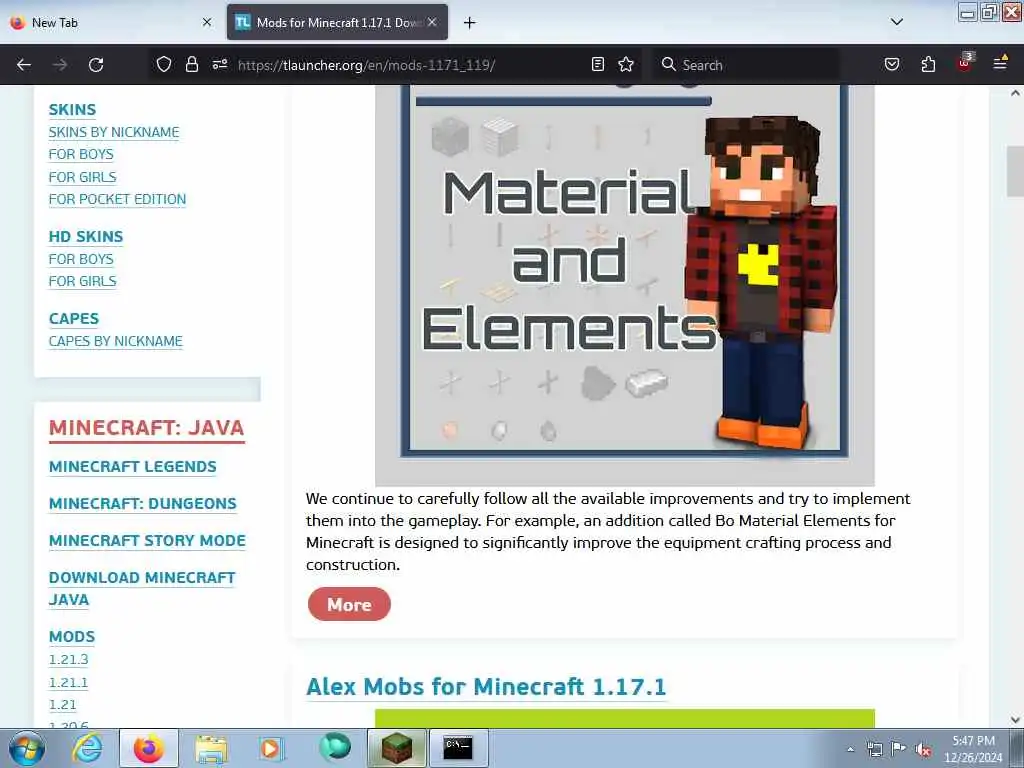Select mods version 1.21.1
The height and width of the screenshot is (768, 1024).
(x=68, y=682)
